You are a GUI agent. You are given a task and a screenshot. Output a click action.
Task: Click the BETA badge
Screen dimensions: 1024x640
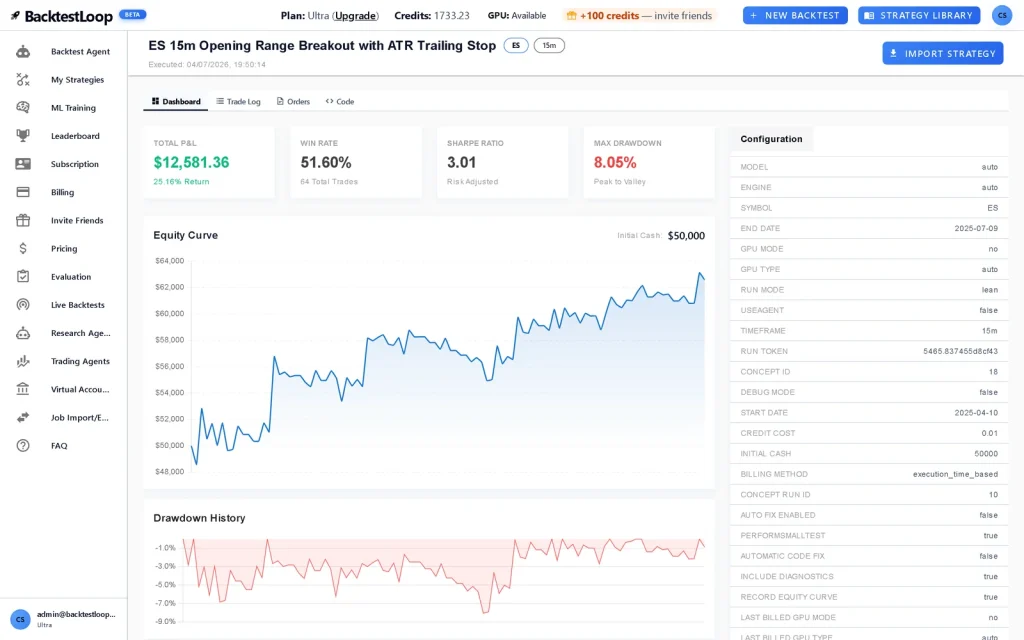133,14
